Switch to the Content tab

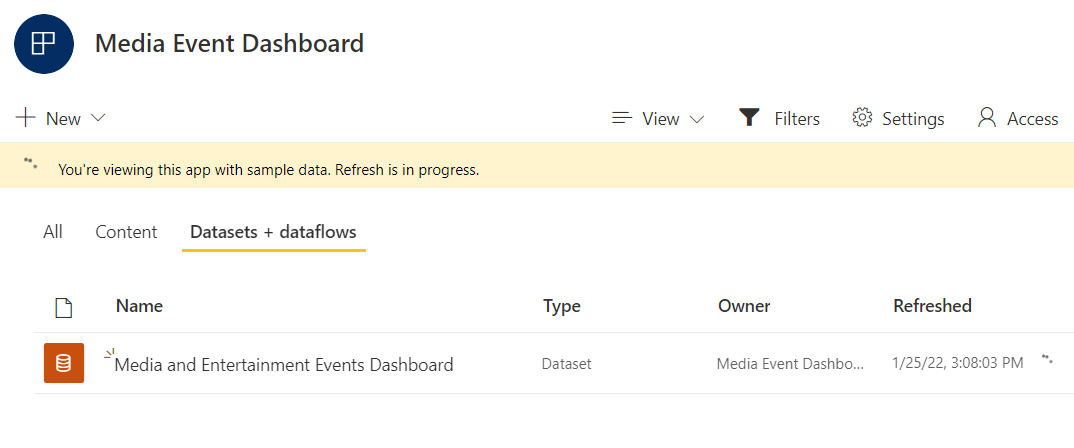coord(126,232)
